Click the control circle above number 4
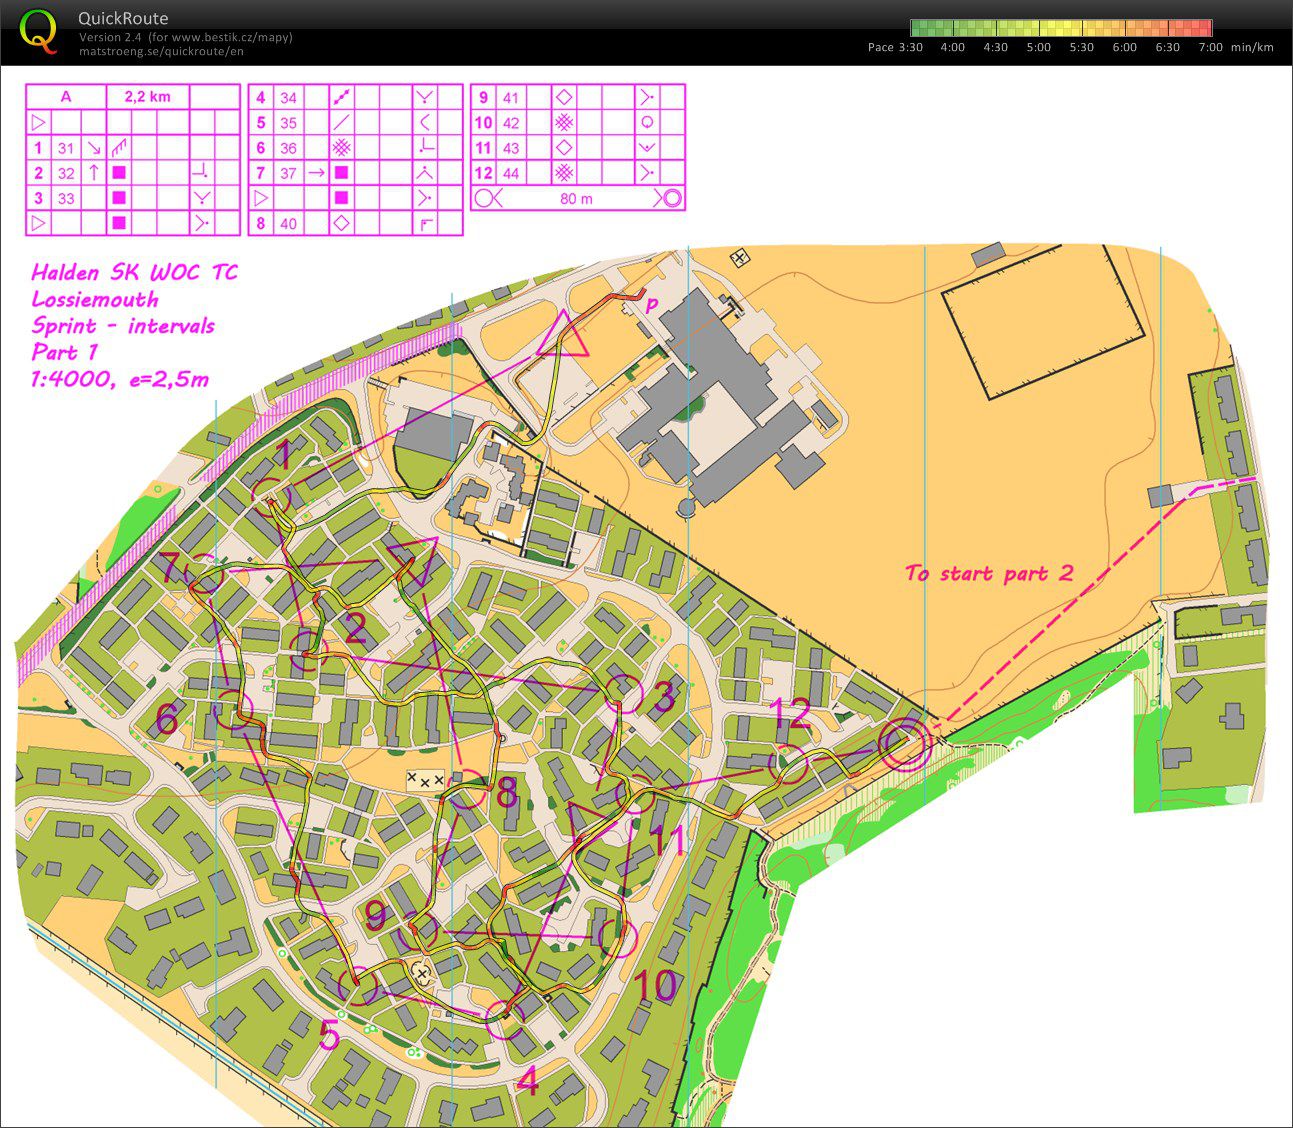 pos(504,1020)
